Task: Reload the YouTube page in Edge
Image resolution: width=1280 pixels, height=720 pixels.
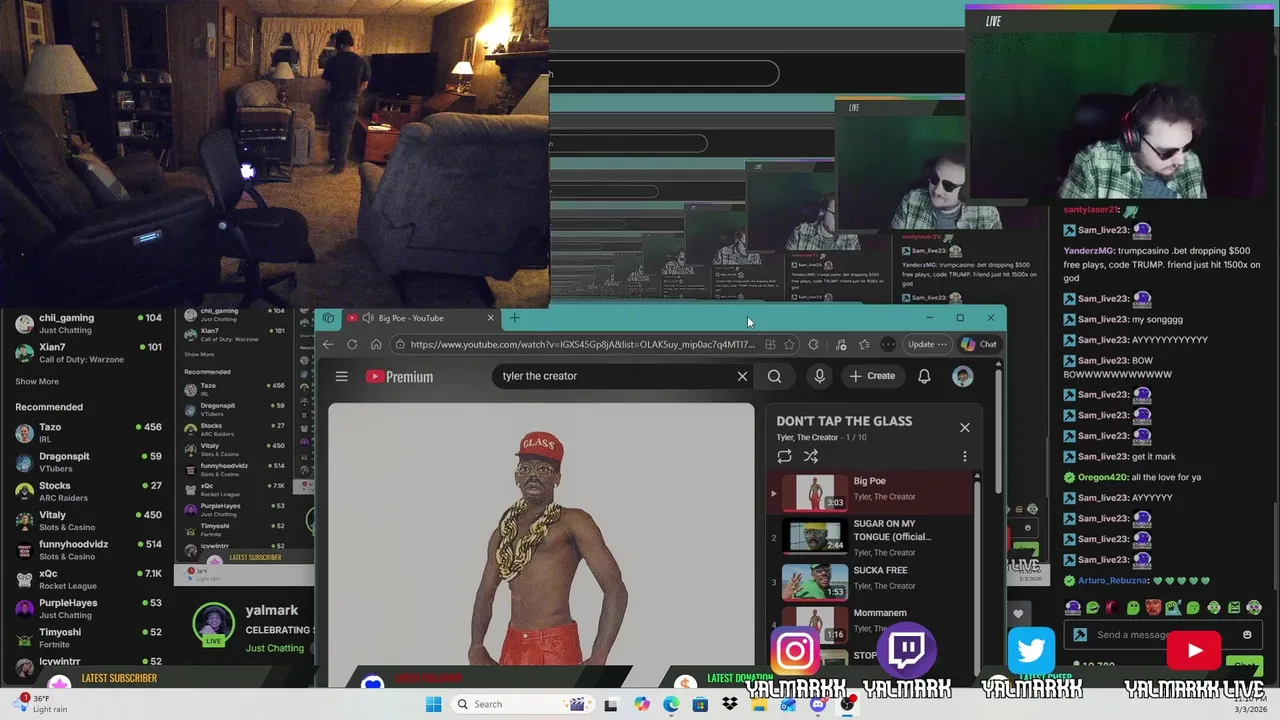Action: pyautogui.click(x=352, y=344)
